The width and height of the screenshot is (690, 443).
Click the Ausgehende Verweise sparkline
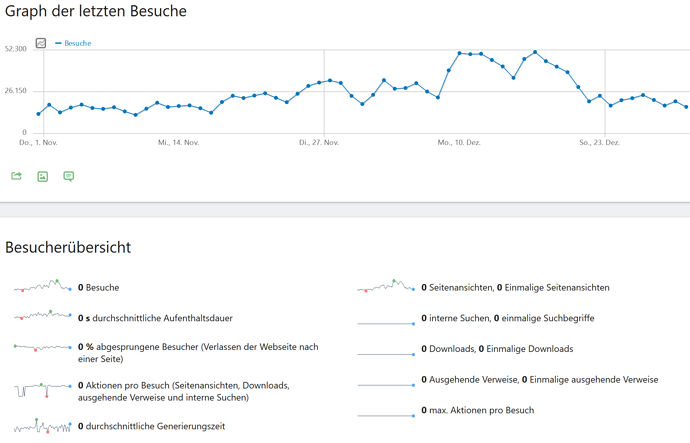[386, 385]
